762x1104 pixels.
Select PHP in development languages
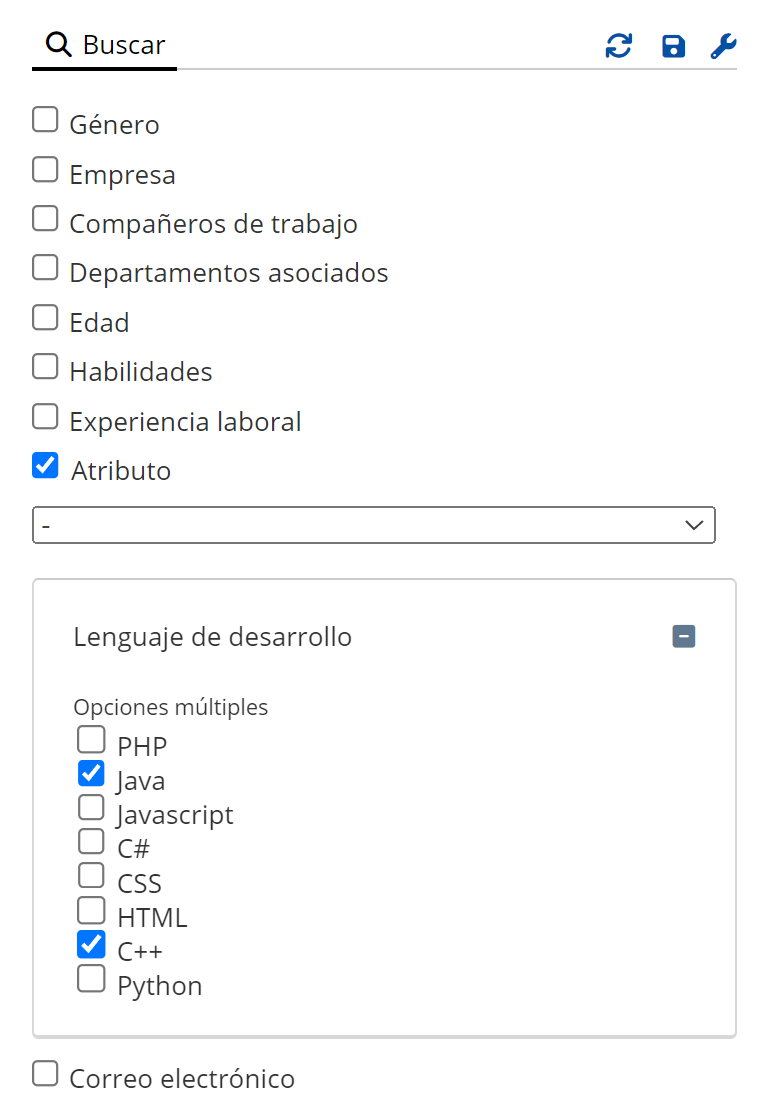click(x=91, y=740)
